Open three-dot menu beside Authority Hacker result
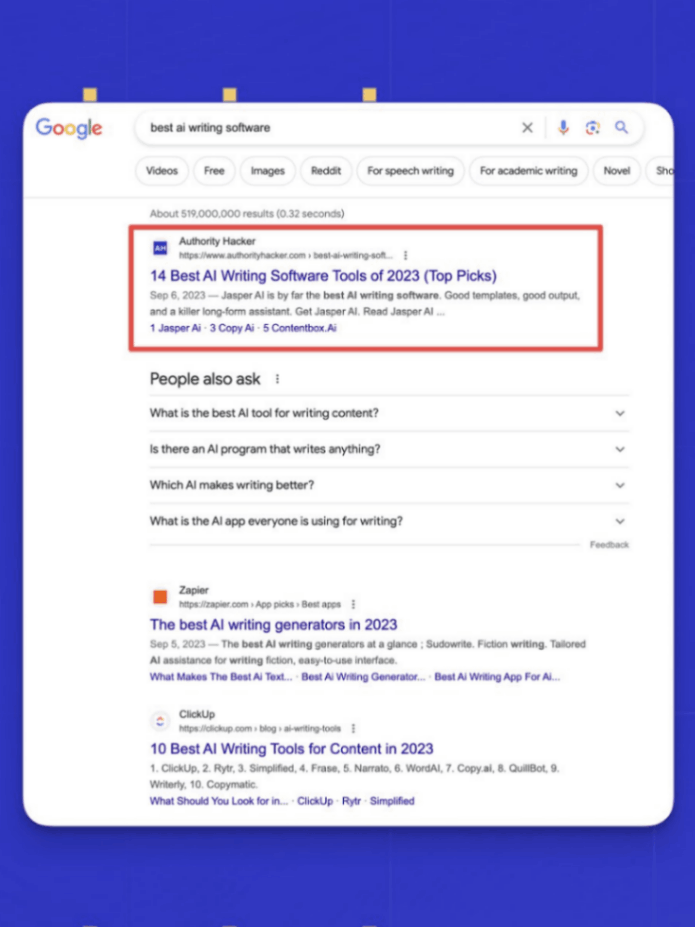Viewport: 695px width, 927px height. [405, 255]
